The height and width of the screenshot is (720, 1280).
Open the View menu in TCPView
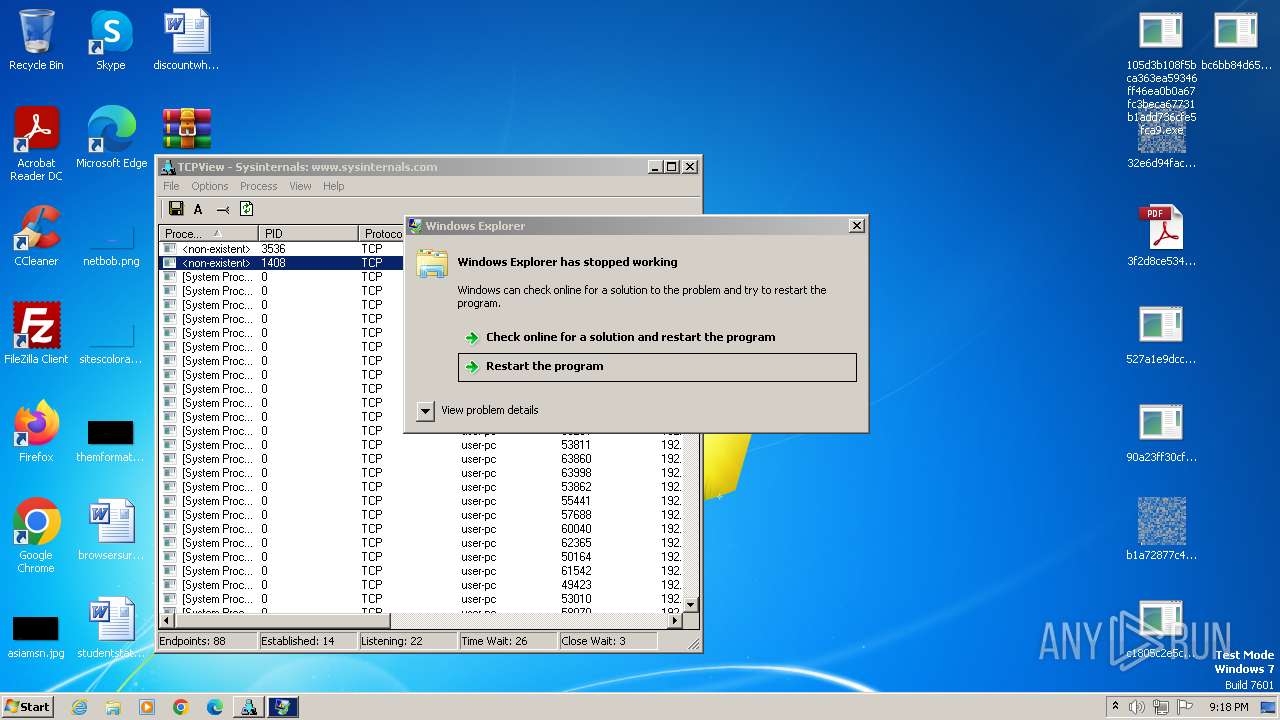click(300, 186)
